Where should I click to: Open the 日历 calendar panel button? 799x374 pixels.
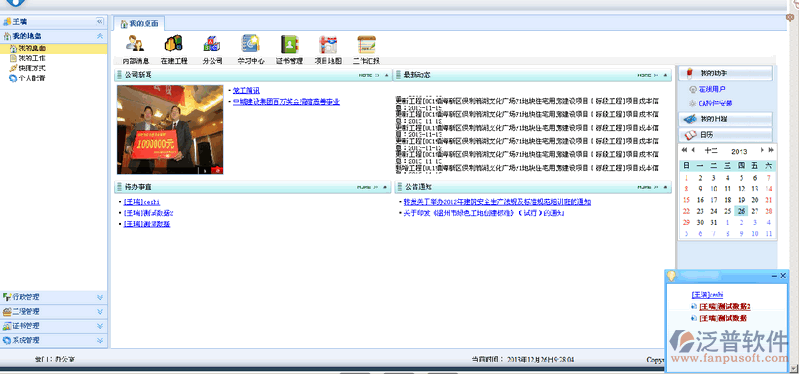tap(726, 135)
